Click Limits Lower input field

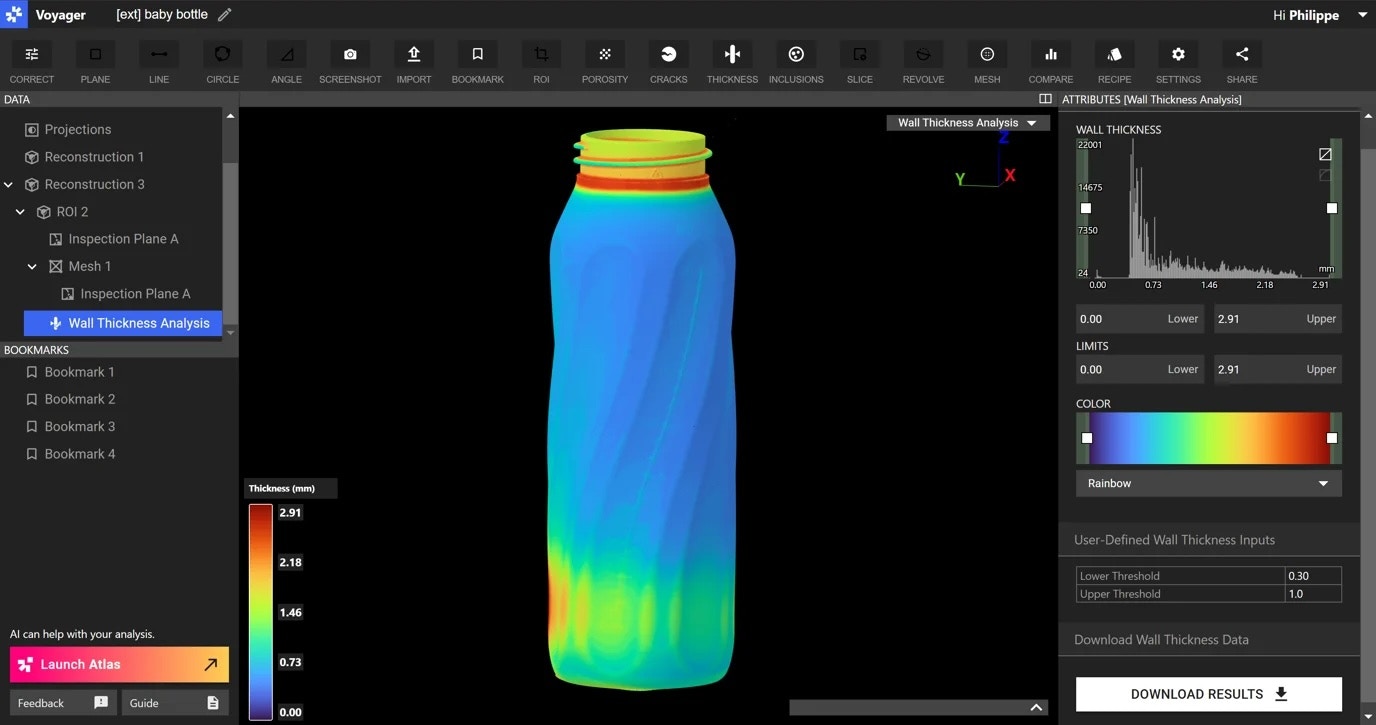tap(1141, 369)
